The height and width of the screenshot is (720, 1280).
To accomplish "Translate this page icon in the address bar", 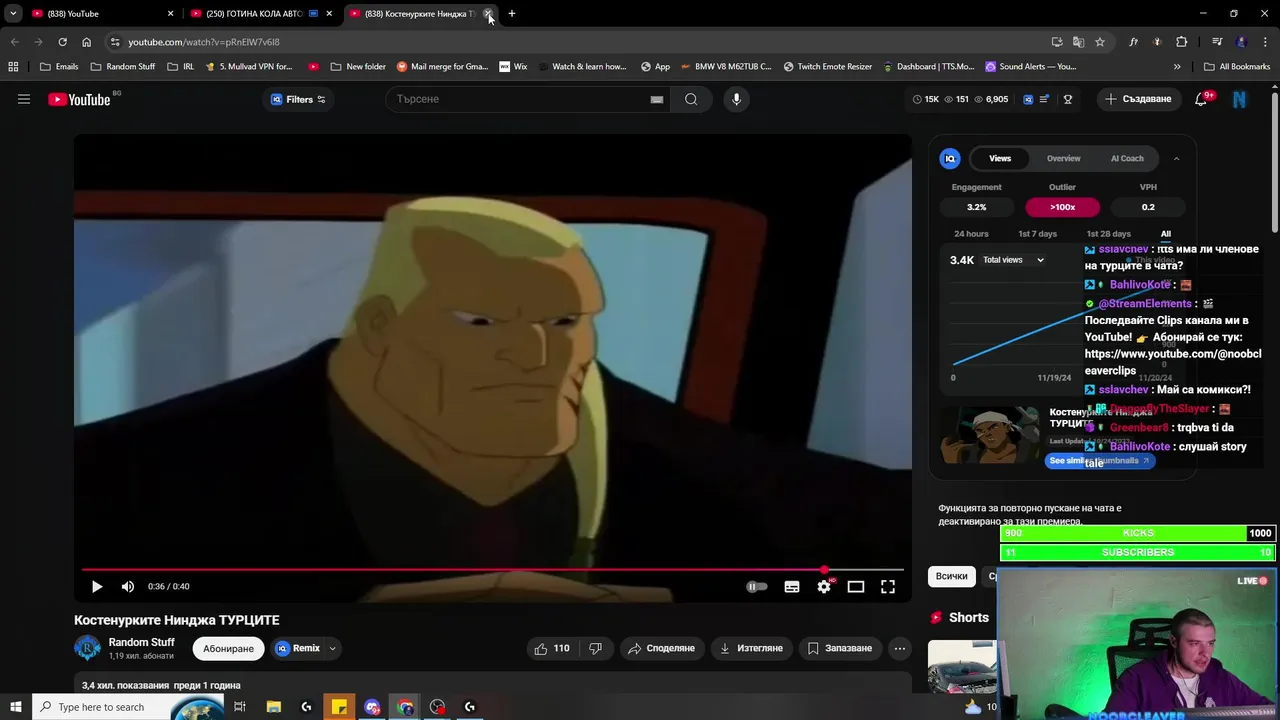I will click(1078, 42).
